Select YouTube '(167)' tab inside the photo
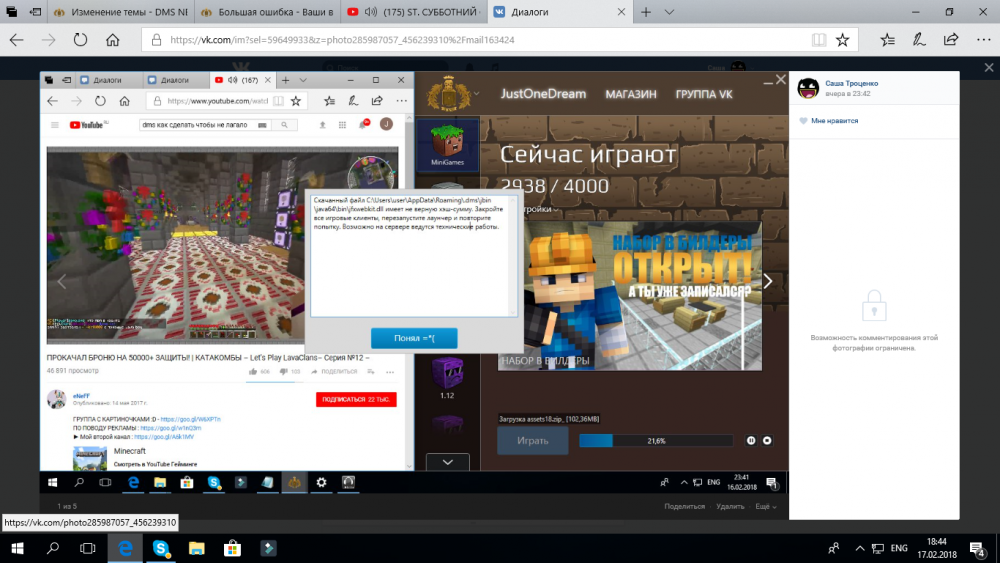Screen dimensions: 1000x563 (242, 80)
